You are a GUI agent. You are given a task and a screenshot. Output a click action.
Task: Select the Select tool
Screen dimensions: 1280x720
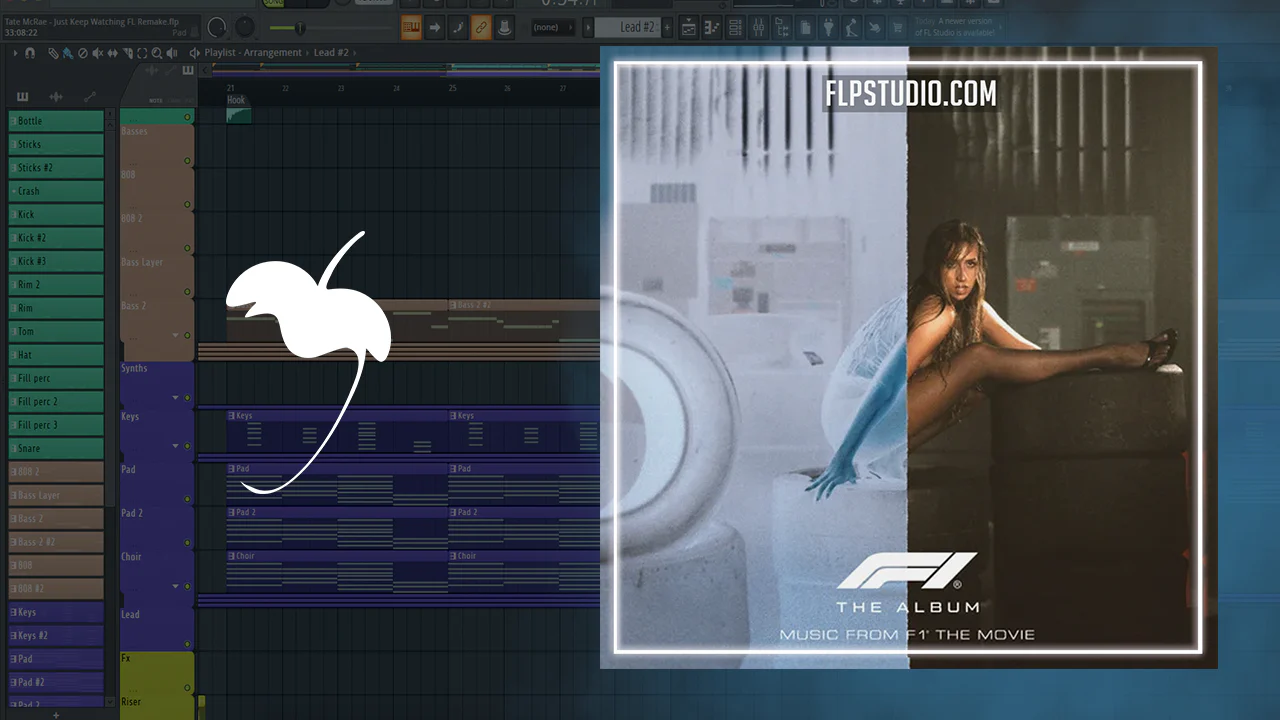click(142, 52)
